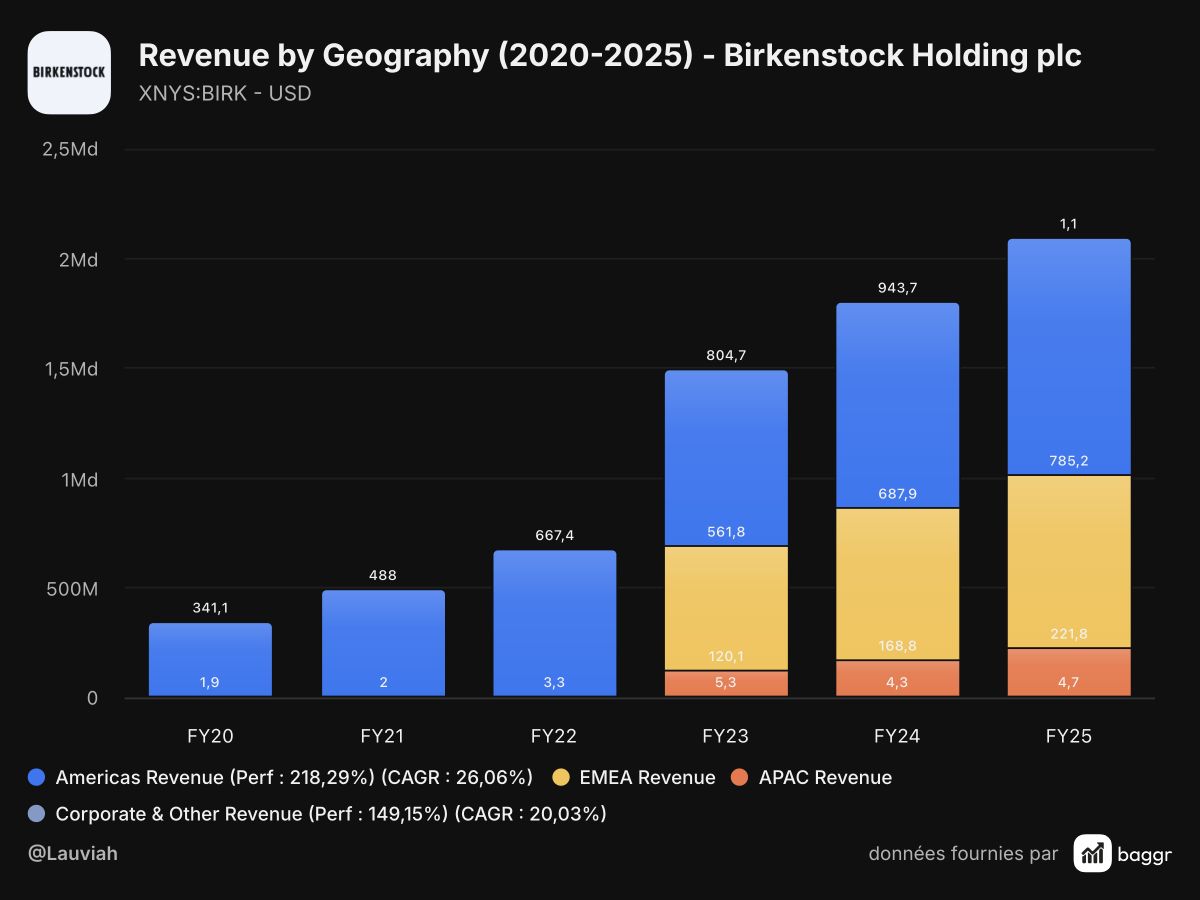
Task: Select the FY24 Americas blue segment
Action: click(x=898, y=405)
